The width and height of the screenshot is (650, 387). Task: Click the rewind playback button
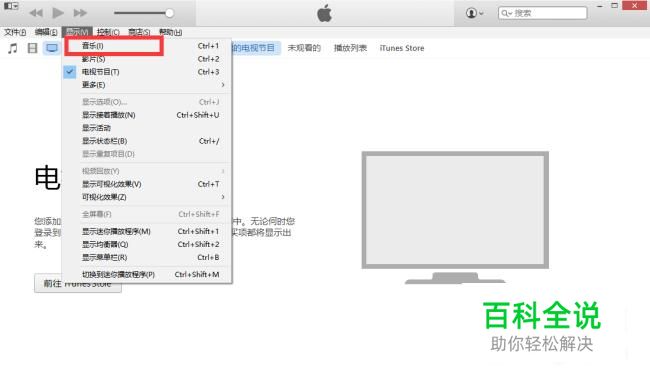(x=36, y=13)
